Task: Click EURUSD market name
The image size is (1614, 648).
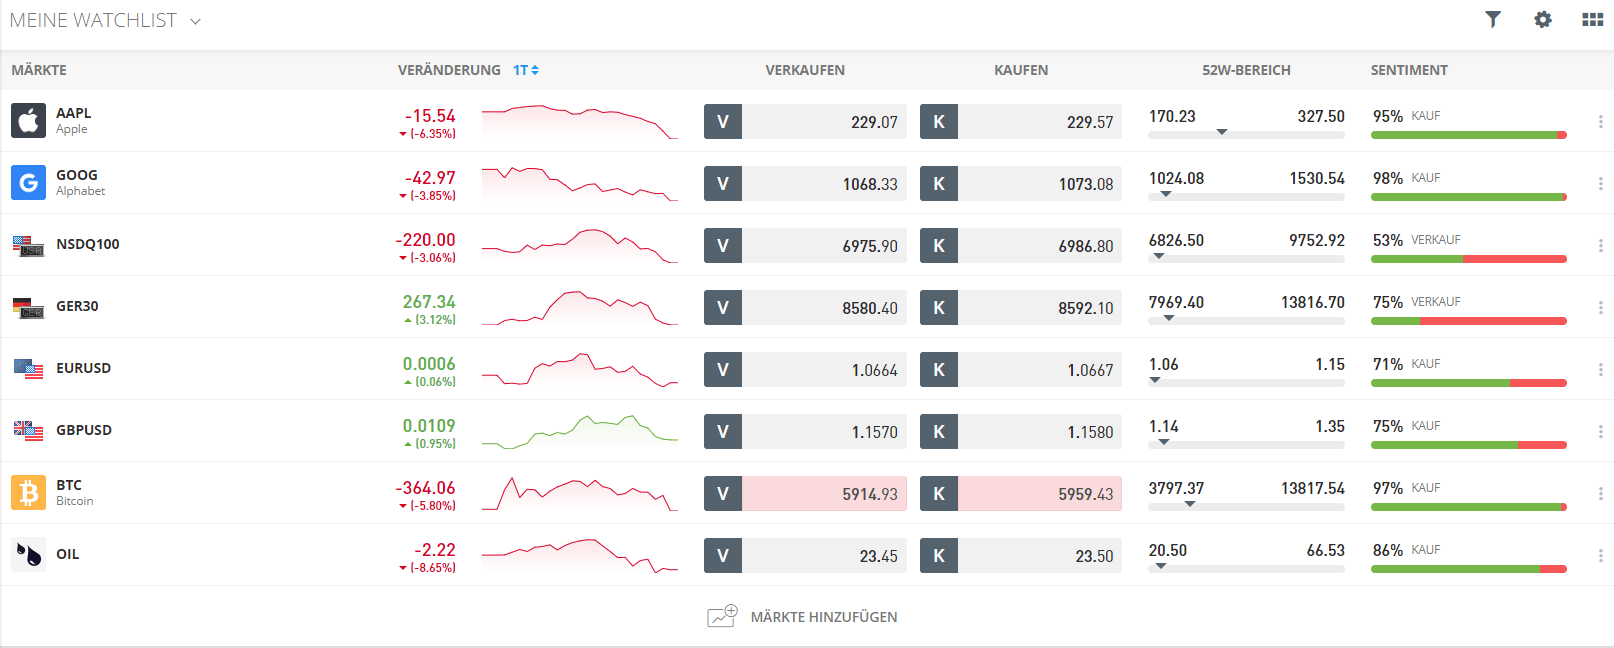Action: (x=83, y=368)
